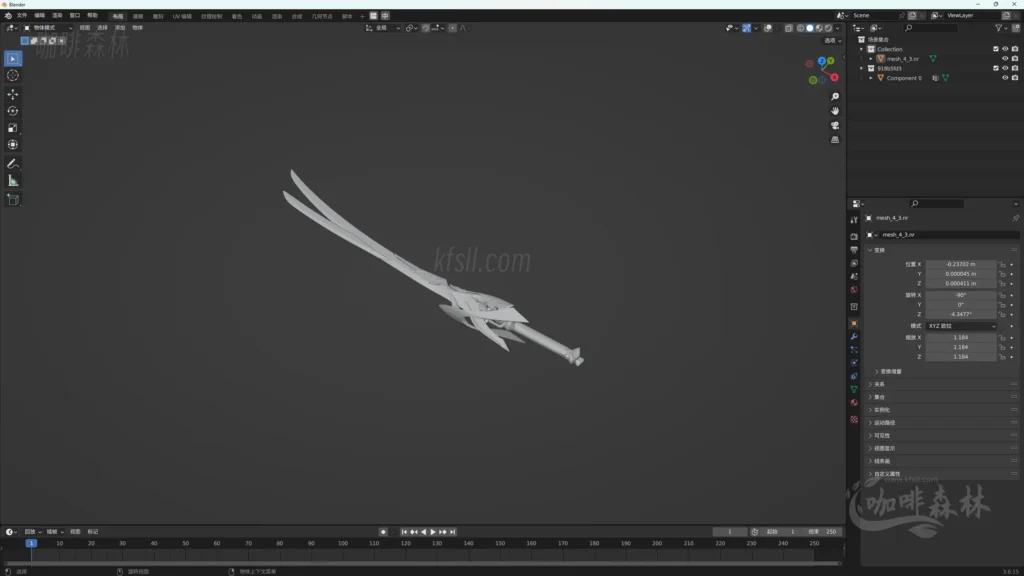Open the XYZ Euler rotation mode dropdown
This screenshot has height=576, width=1024.
pos(961,326)
